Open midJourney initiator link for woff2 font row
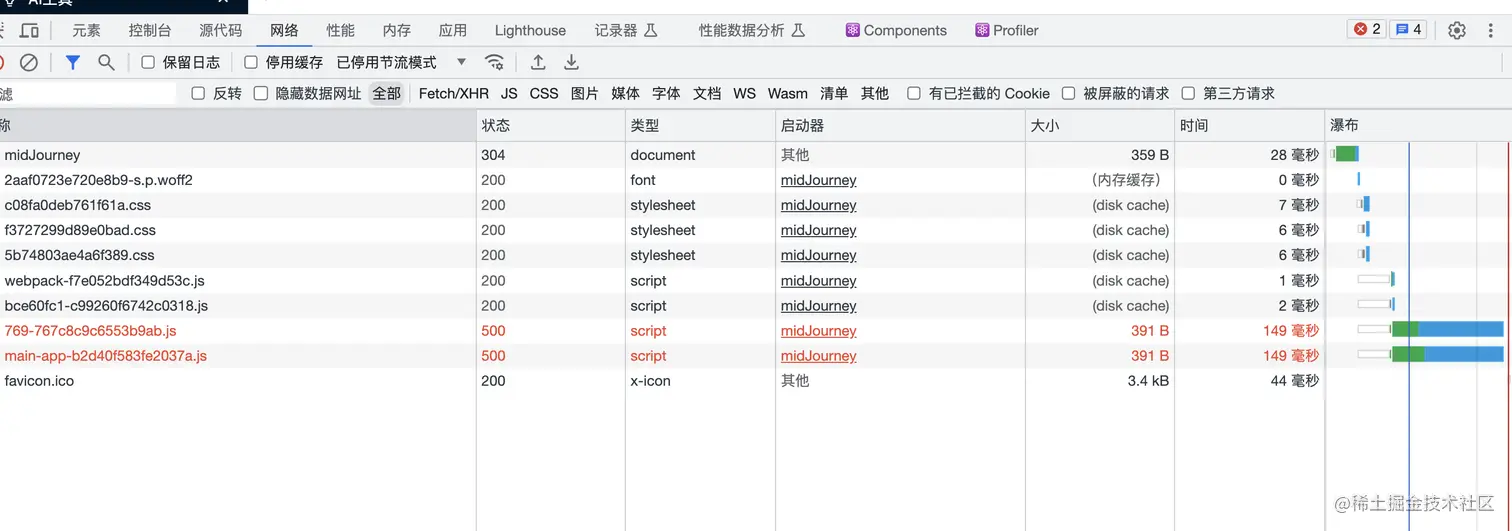1512x531 pixels. (818, 180)
